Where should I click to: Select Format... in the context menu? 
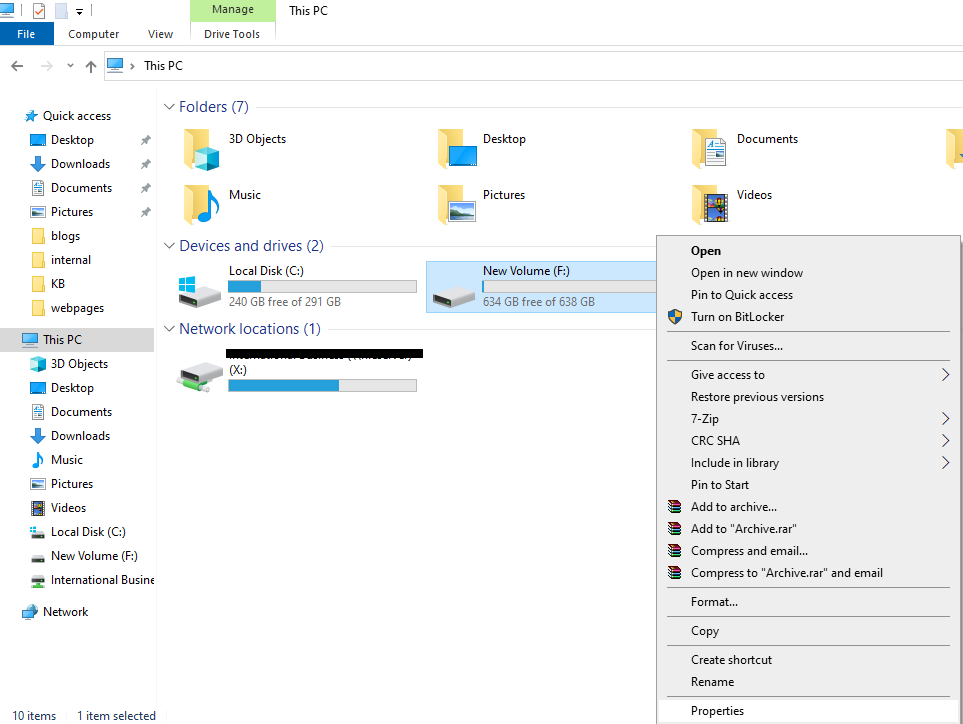point(714,602)
